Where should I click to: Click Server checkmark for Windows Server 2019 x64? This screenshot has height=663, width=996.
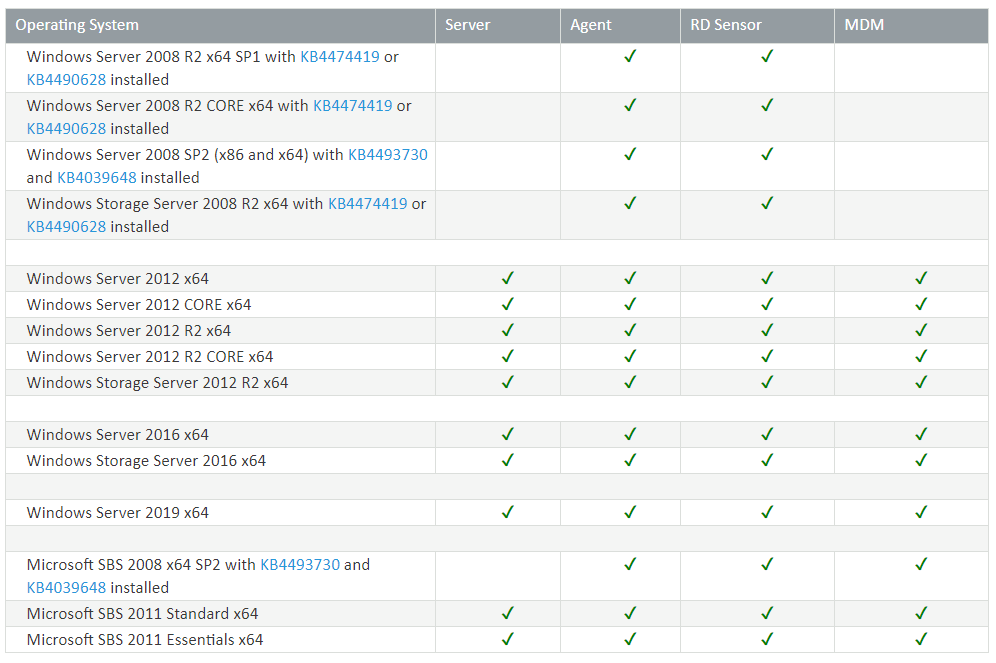point(507,512)
